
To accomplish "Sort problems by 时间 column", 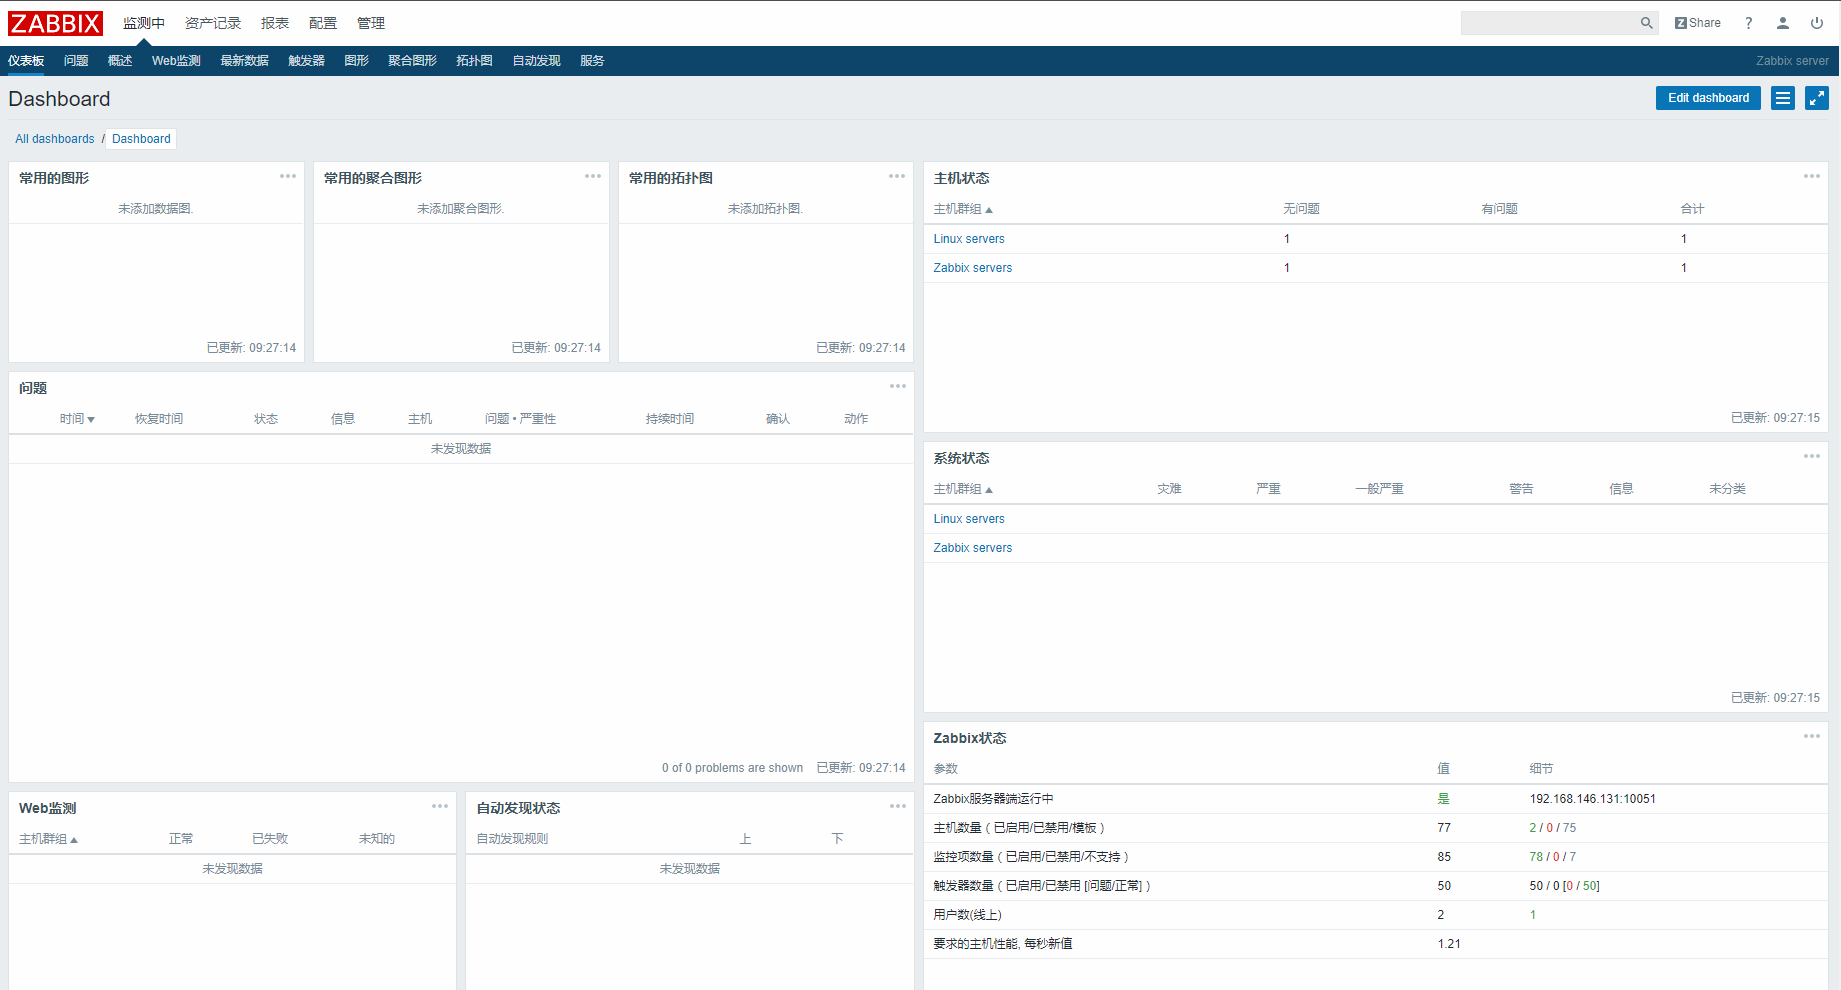I will pyautogui.click(x=77, y=419).
